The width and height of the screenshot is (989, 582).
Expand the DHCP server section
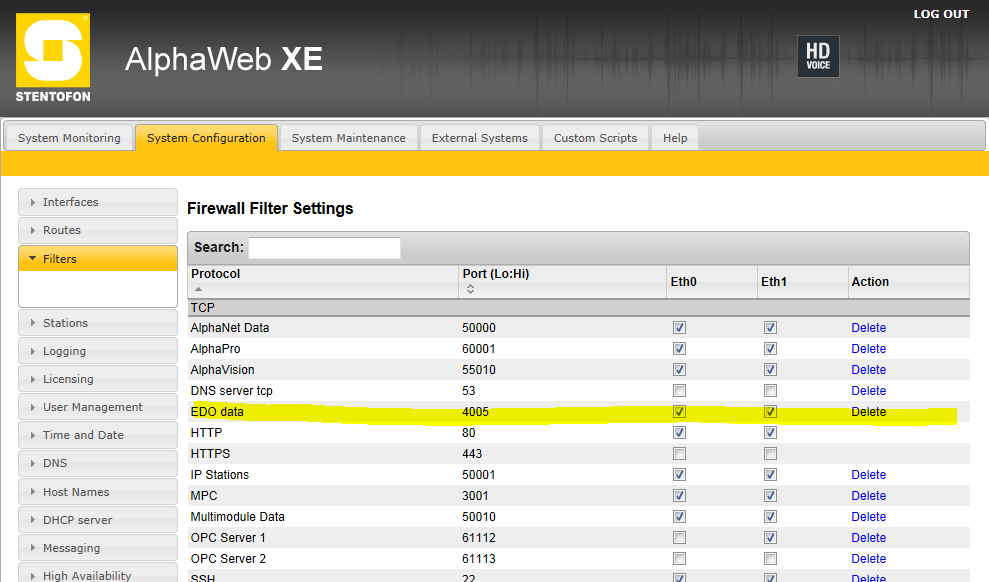tap(97, 520)
